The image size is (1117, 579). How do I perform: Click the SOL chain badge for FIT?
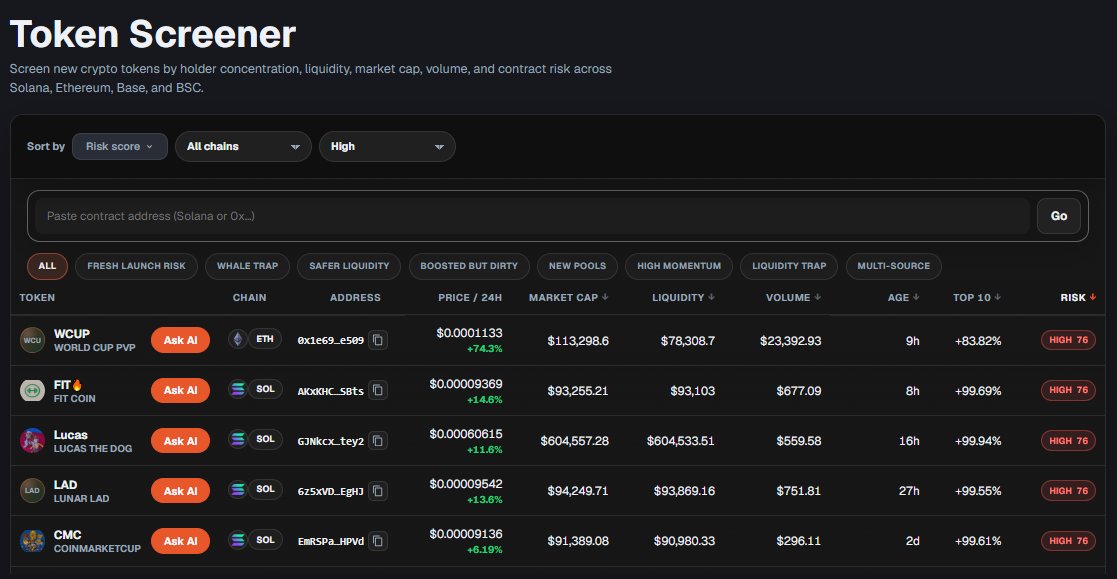265,390
